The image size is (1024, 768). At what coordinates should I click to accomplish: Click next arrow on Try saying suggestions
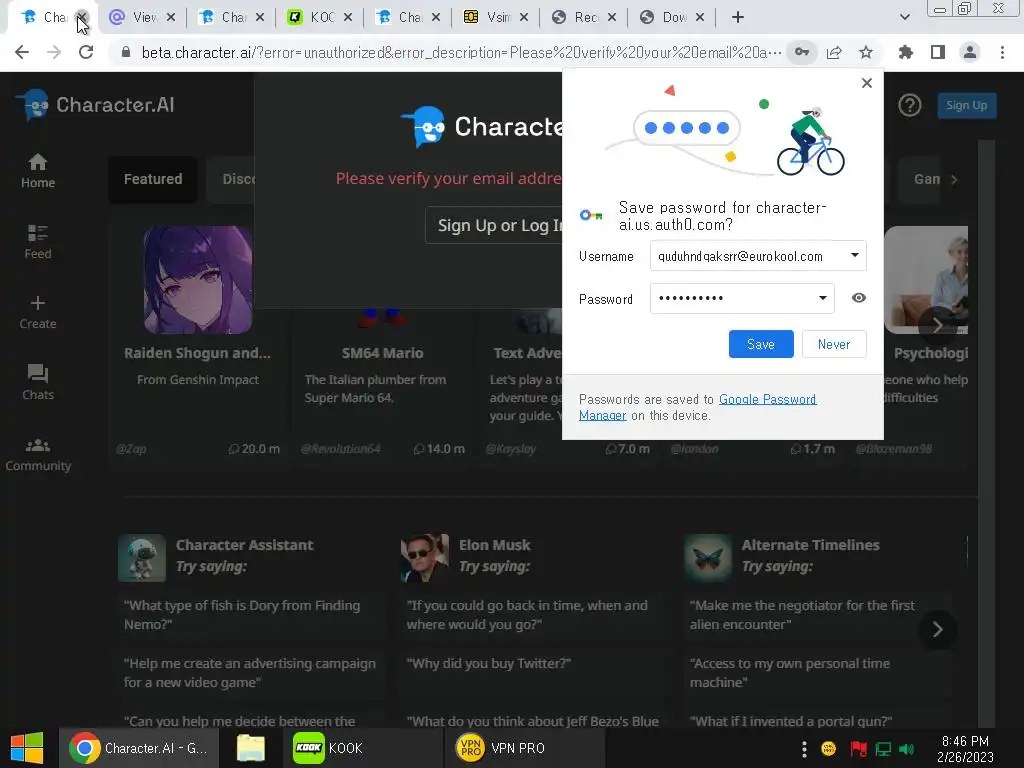click(x=937, y=630)
